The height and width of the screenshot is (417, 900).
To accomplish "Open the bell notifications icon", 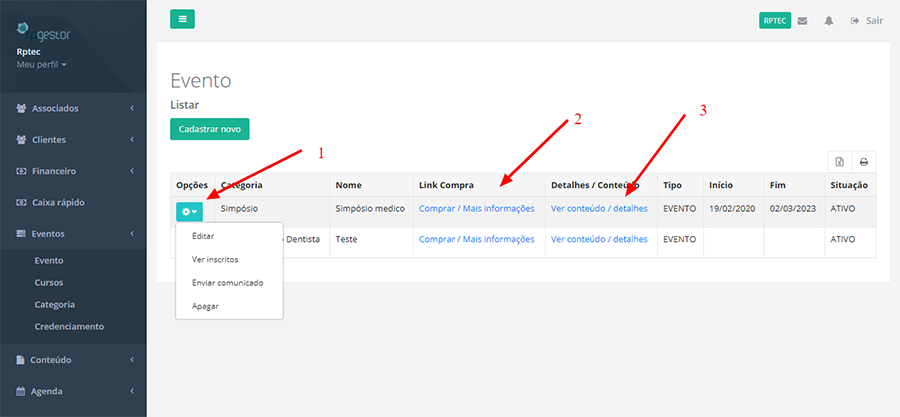I will point(829,20).
